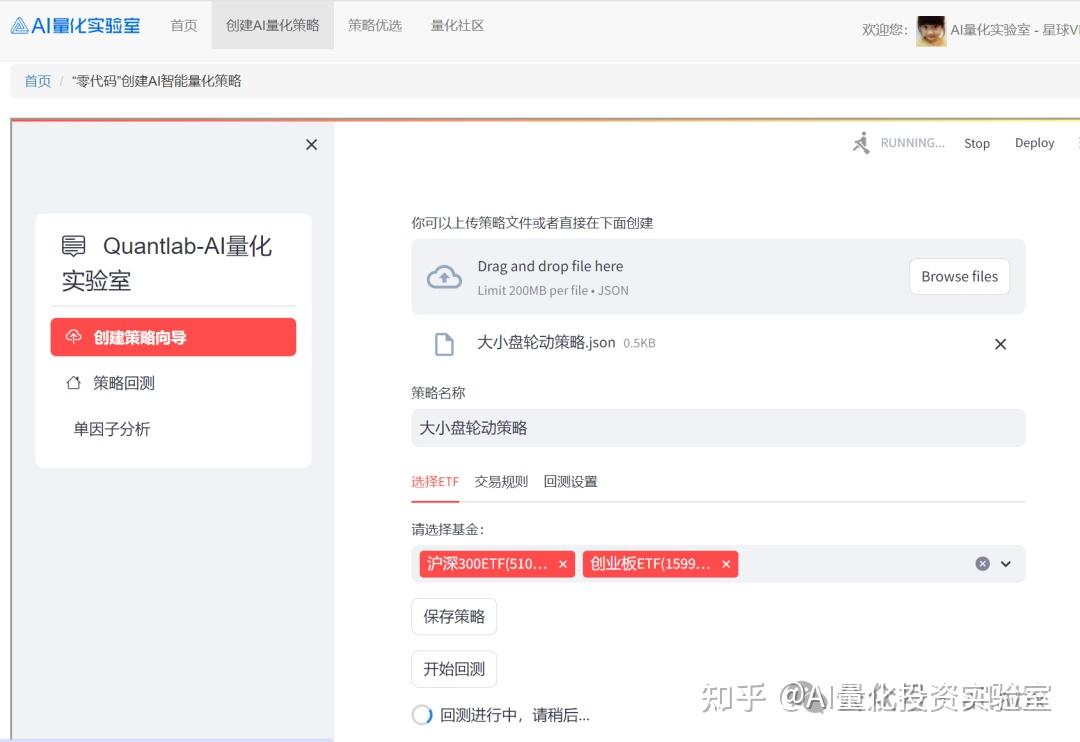Click the AI量化实验室 logo icon
The width and height of the screenshot is (1080, 742).
[18, 25]
